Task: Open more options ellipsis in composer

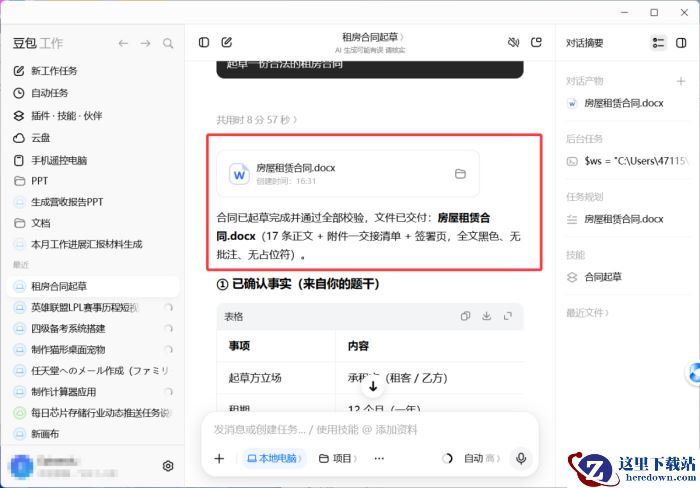Action: [379, 459]
